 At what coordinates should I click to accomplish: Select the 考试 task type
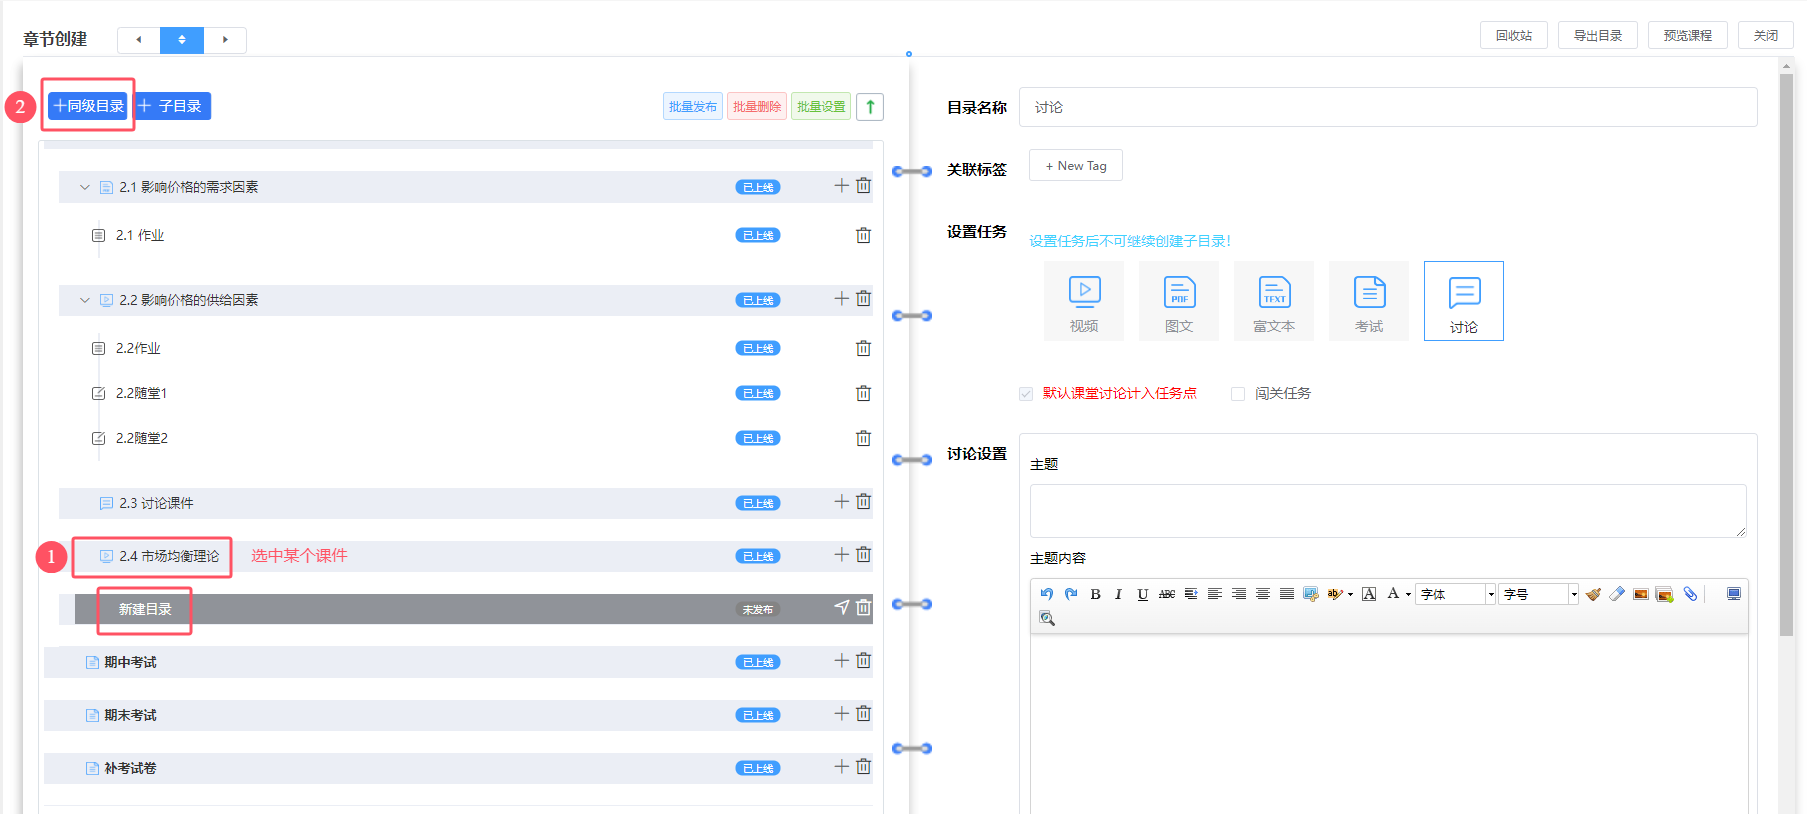pyautogui.click(x=1369, y=301)
